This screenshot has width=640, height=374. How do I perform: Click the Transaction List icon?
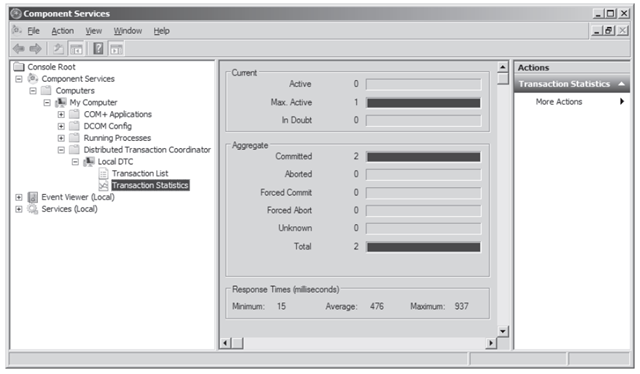tap(103, 174)
